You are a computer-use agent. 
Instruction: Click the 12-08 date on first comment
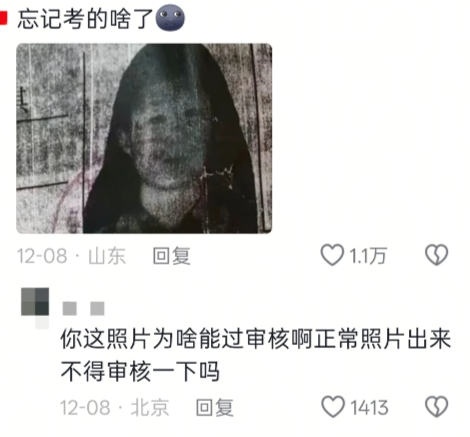(42, 256)
